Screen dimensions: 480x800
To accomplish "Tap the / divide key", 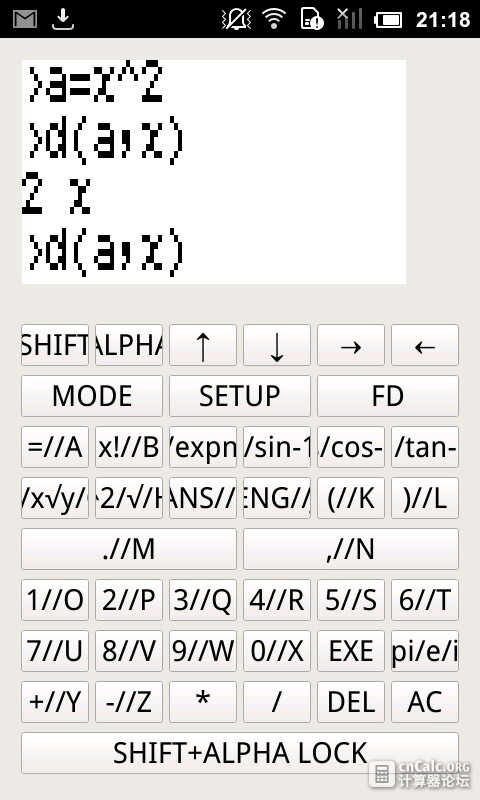I will [x=277, y=702].
